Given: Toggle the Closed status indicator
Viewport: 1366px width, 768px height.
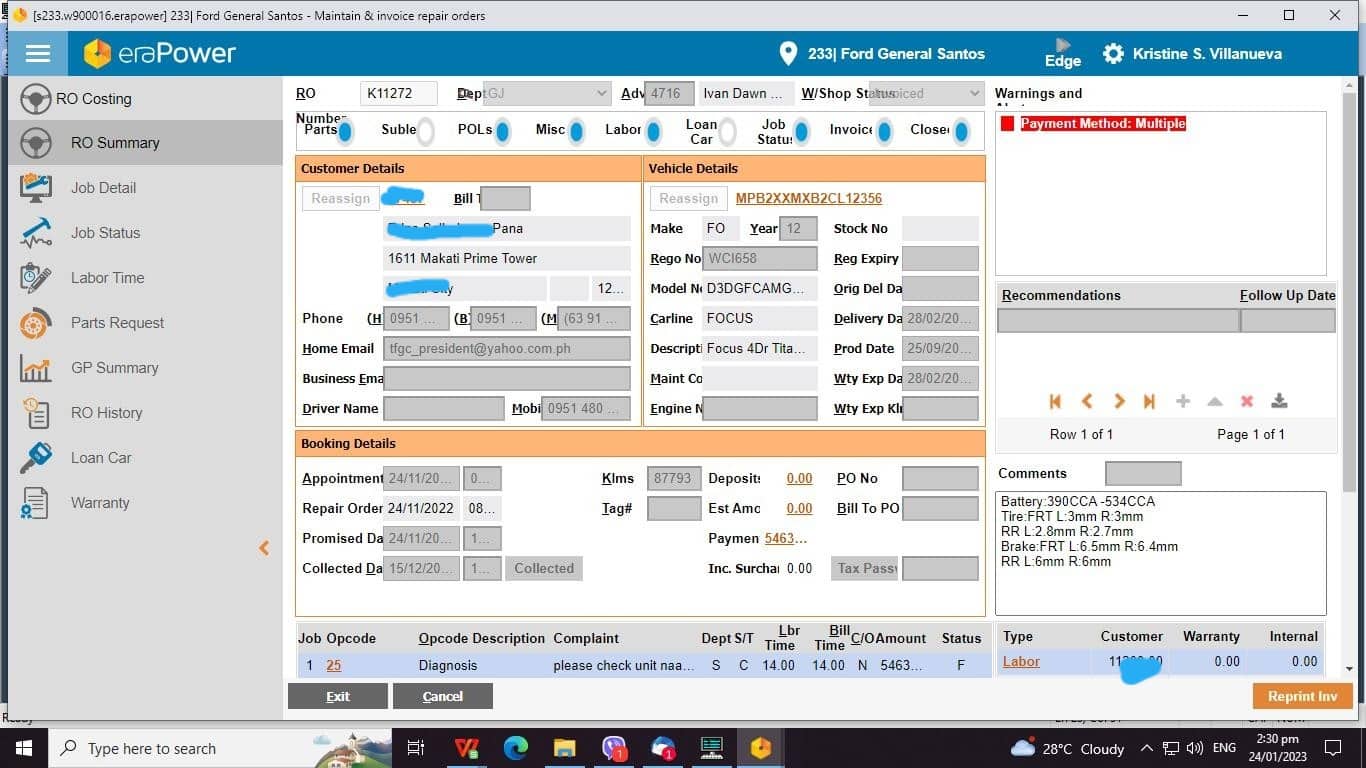Looking at the screenshot, I should pyautogui.click(x=961, y=131).
